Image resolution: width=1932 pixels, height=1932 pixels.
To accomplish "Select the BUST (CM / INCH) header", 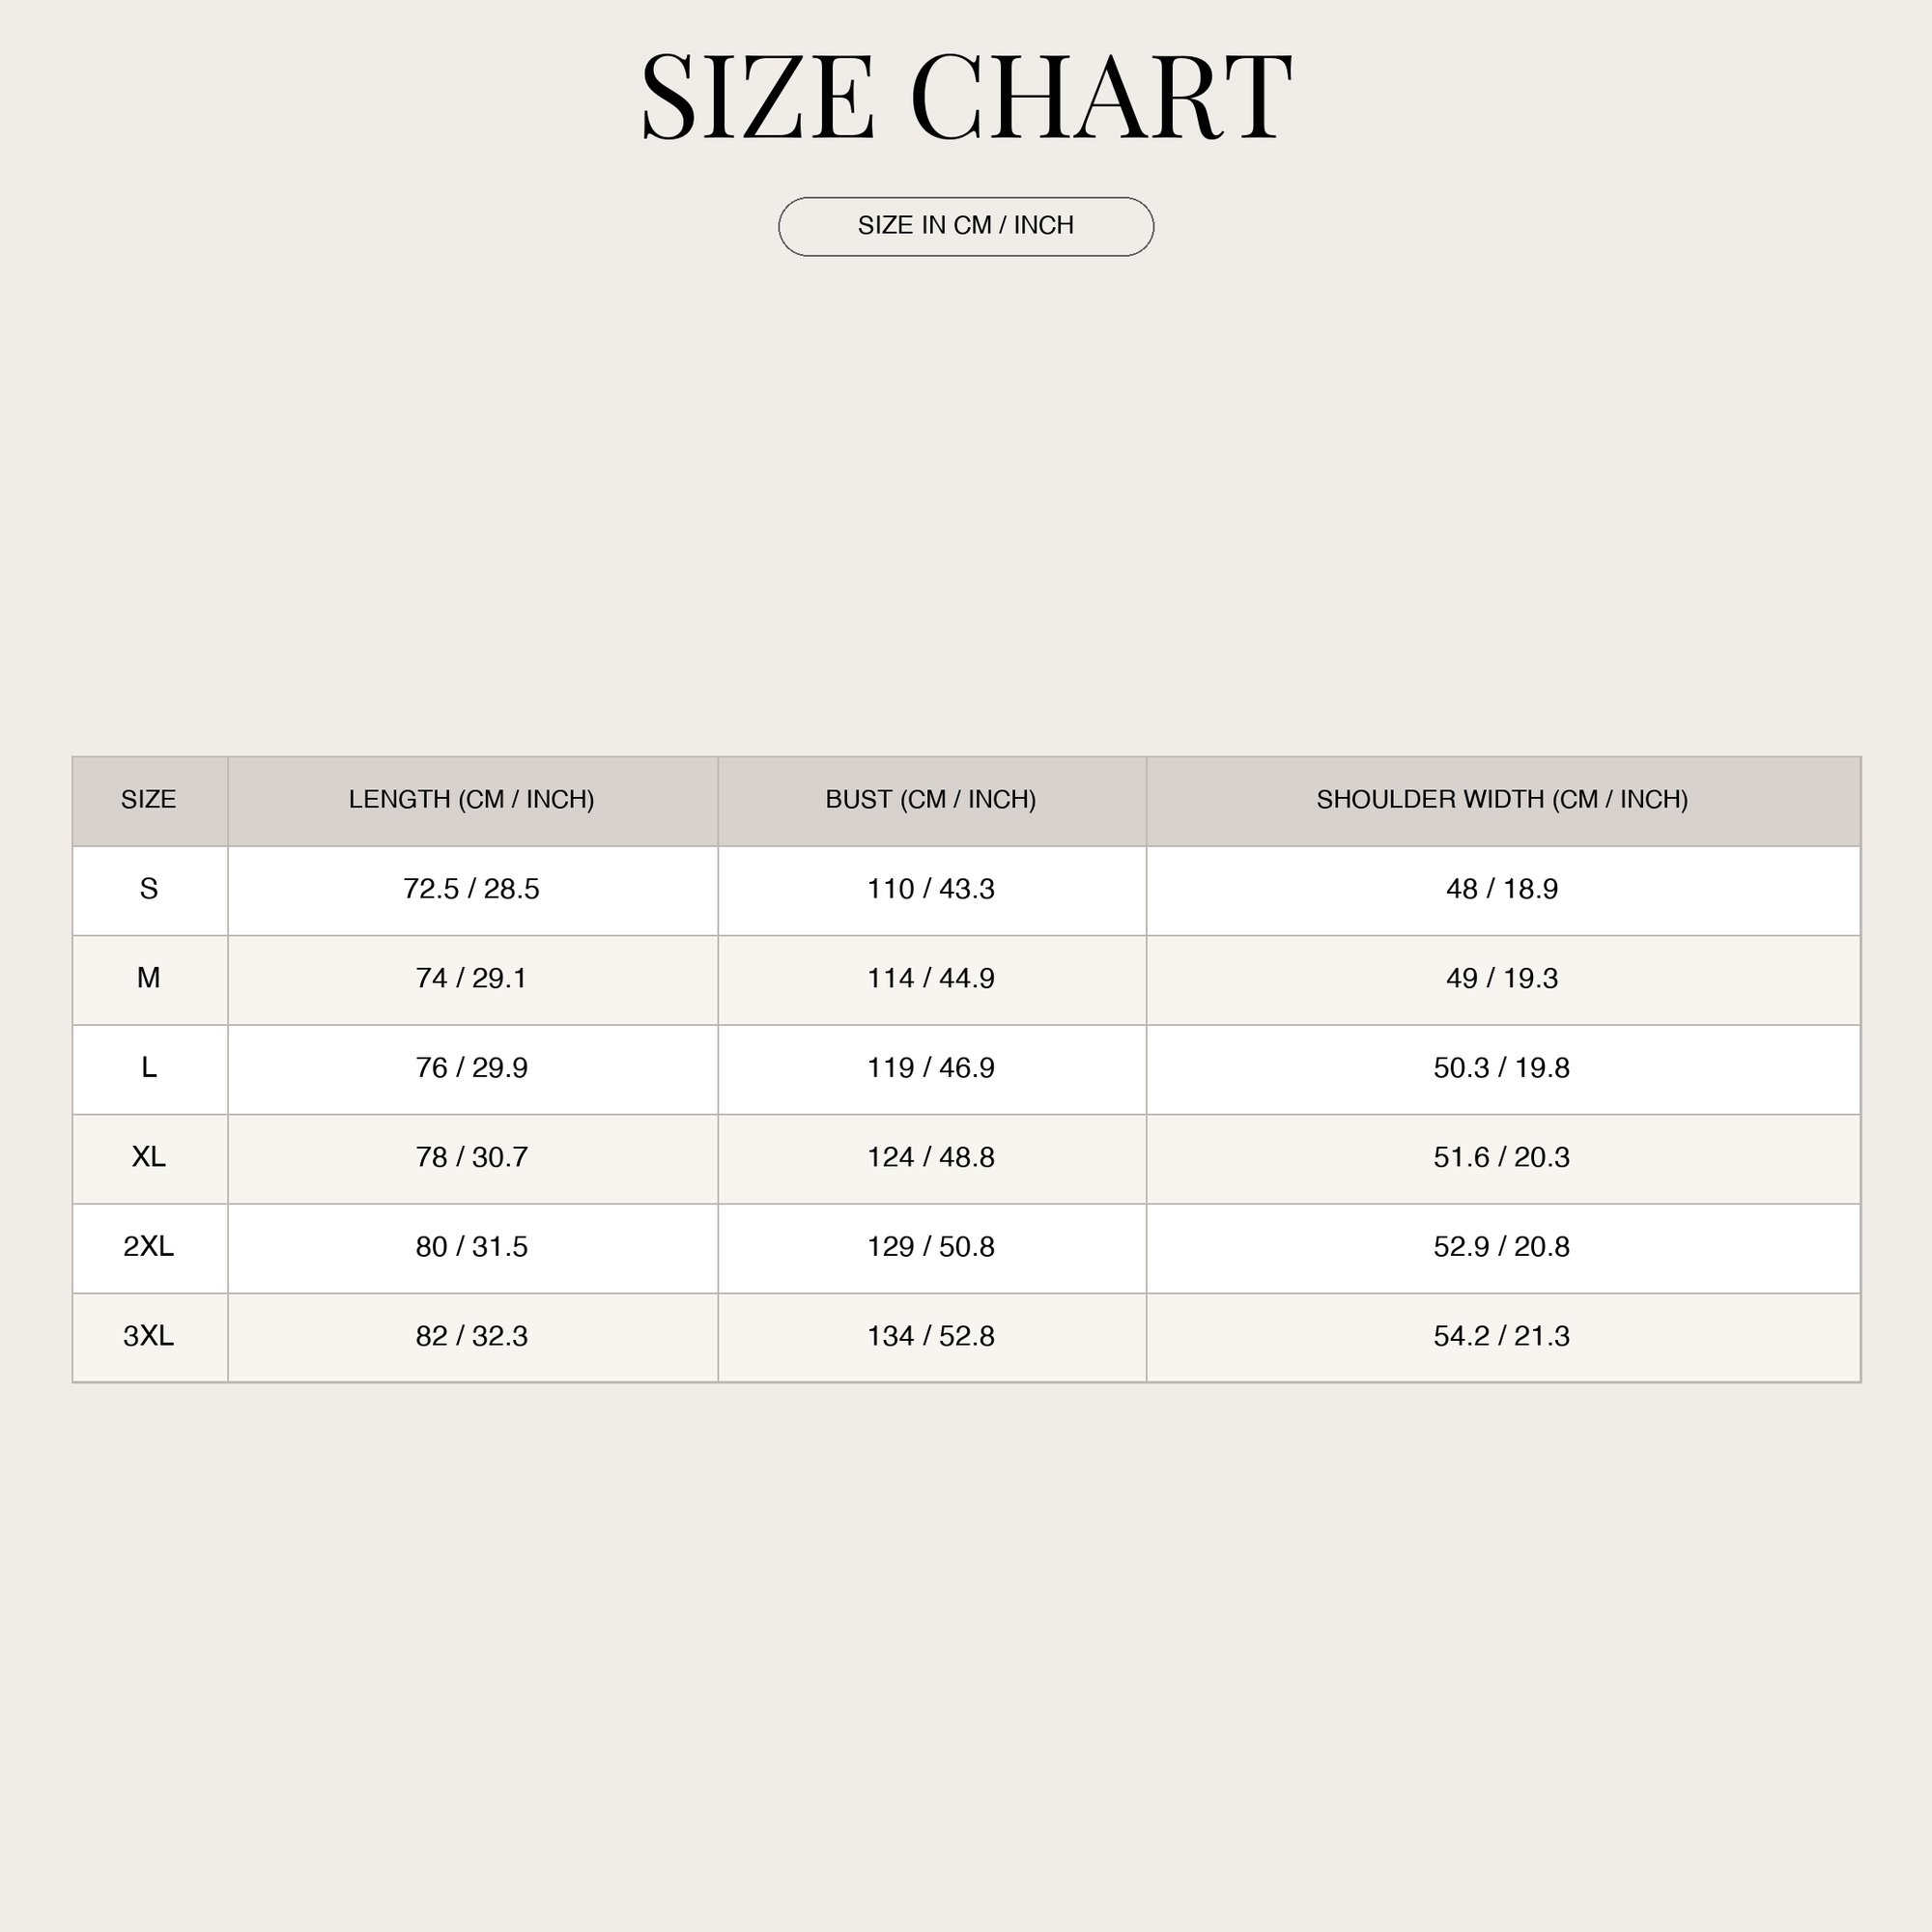I will click(x=931, y=799).
